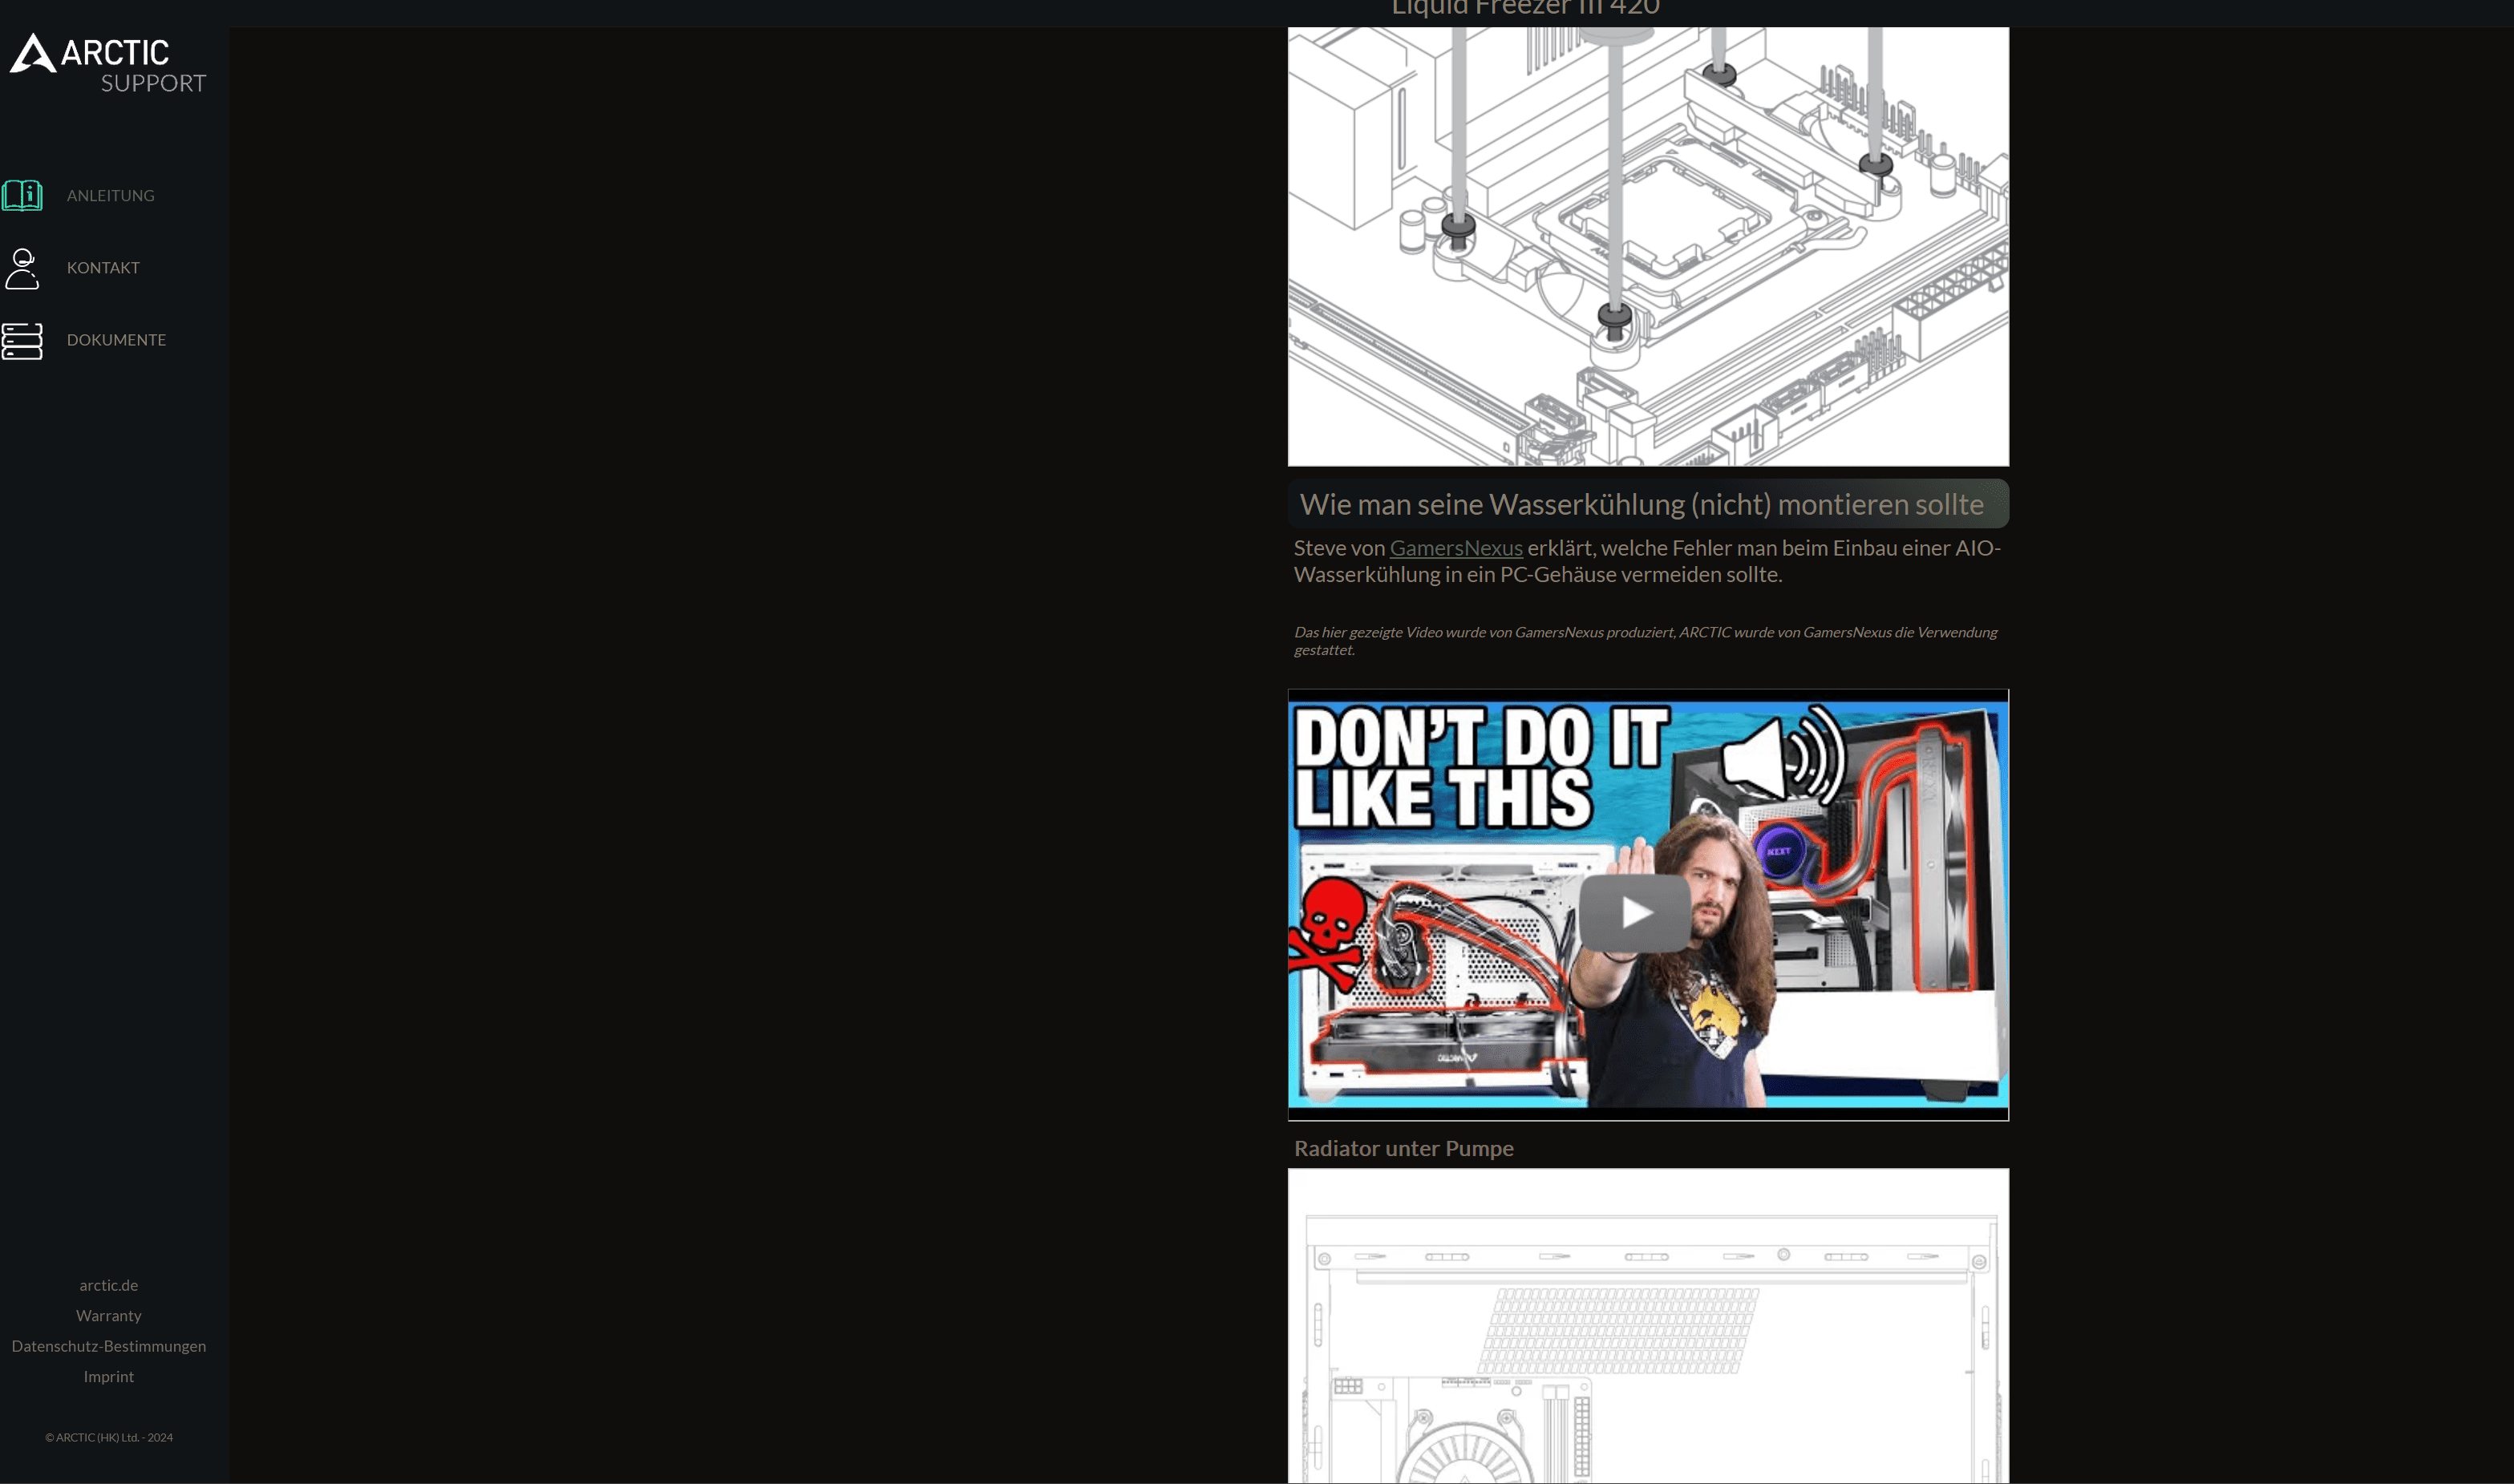The height and width of the screenshot is (1484, 2514).
Task: Visit the arctic.de footer link
Action: (108, 1285)
